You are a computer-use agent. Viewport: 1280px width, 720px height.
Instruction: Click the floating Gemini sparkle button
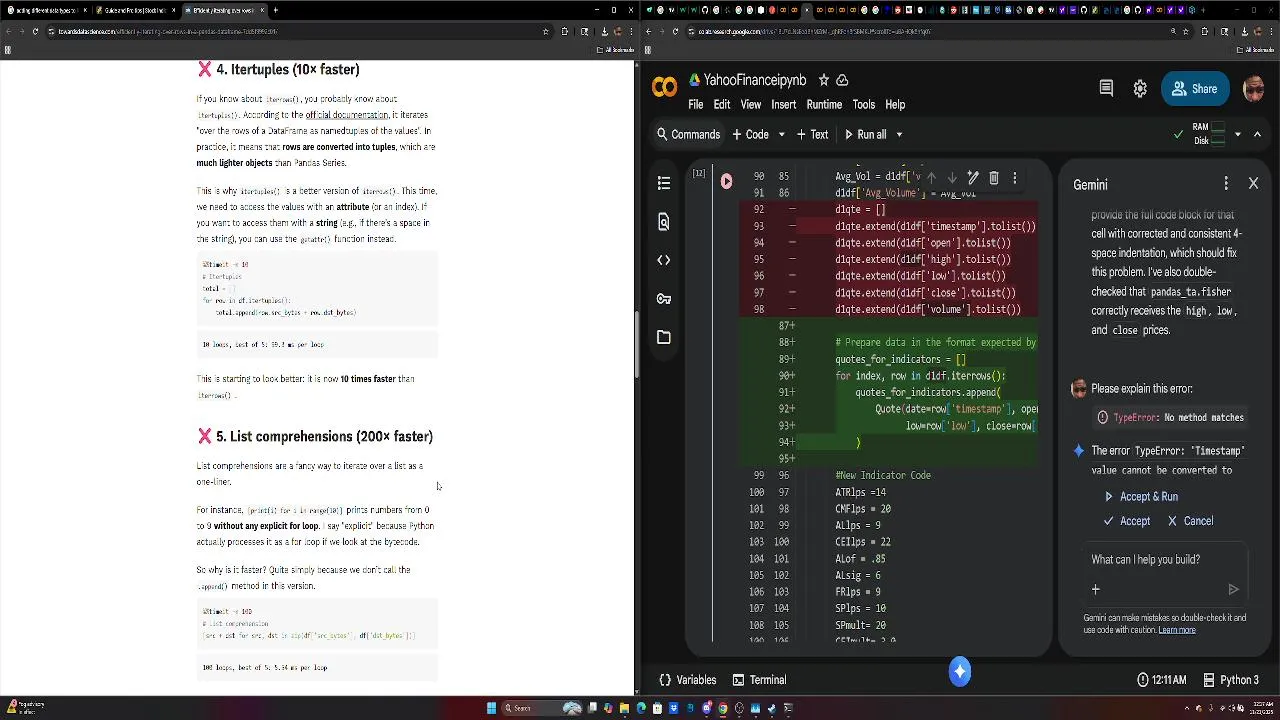point(960,672)
